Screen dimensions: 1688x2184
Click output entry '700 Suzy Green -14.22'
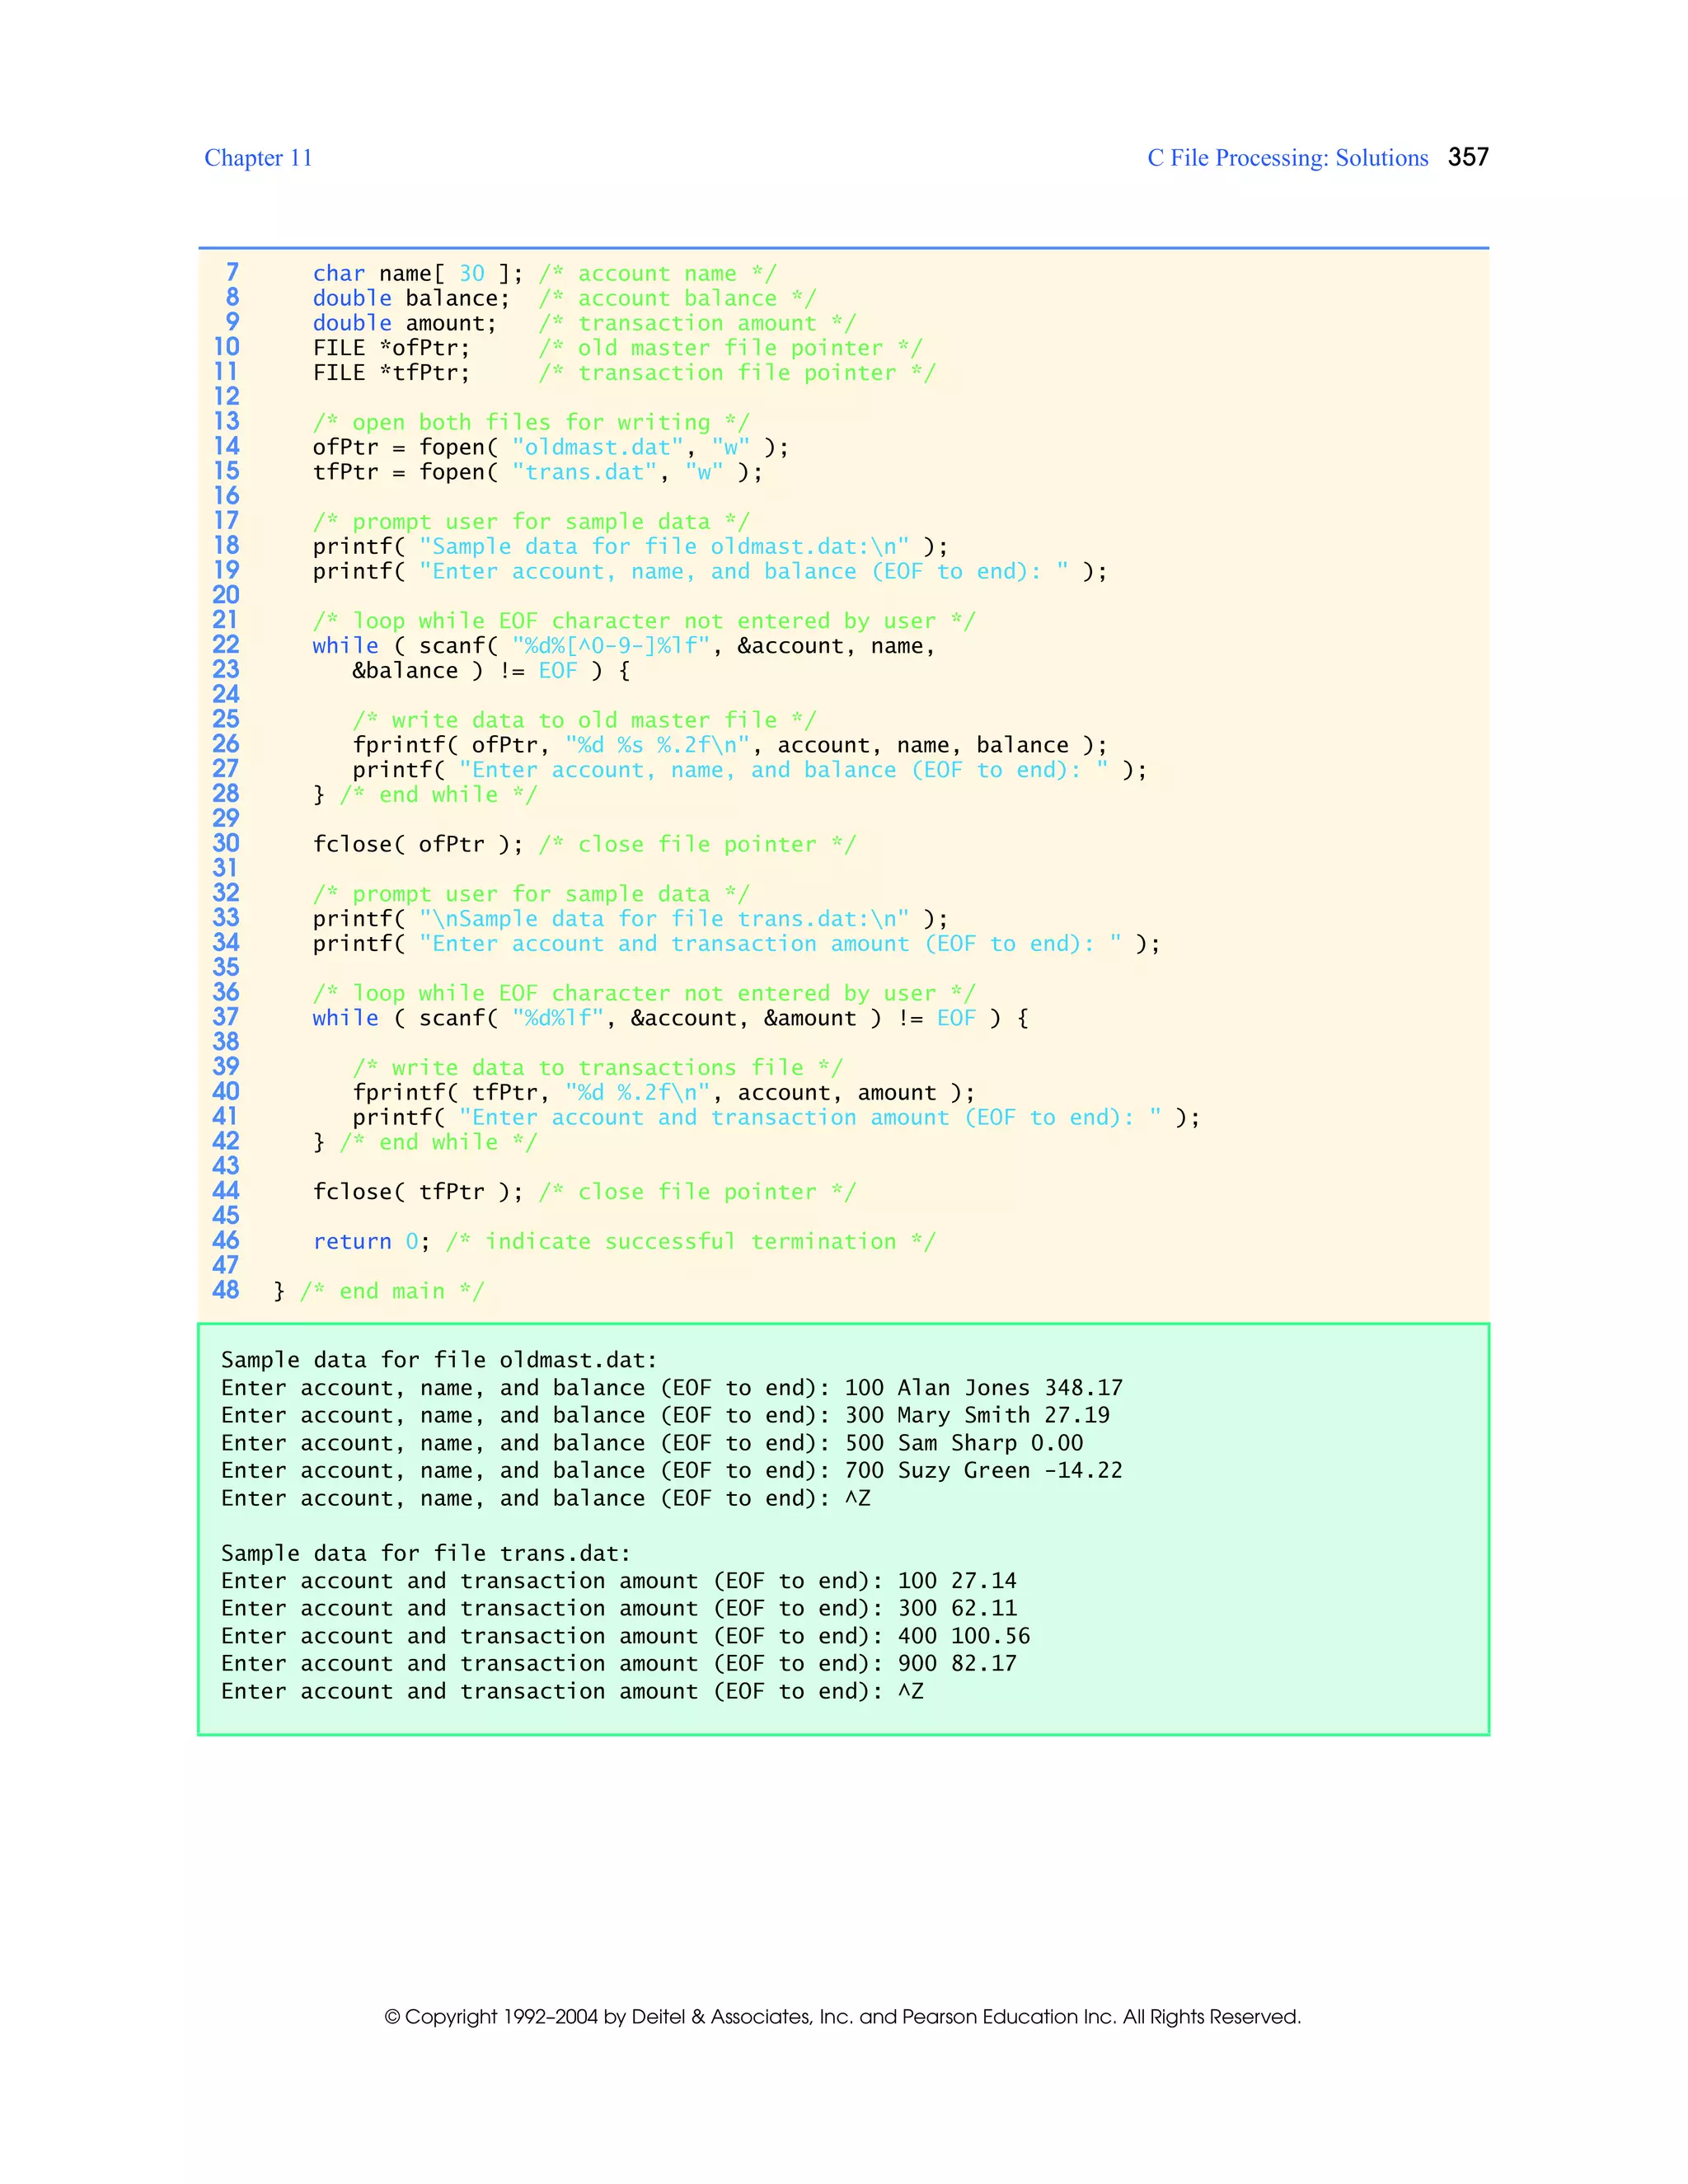click(x=983, y=1471)
